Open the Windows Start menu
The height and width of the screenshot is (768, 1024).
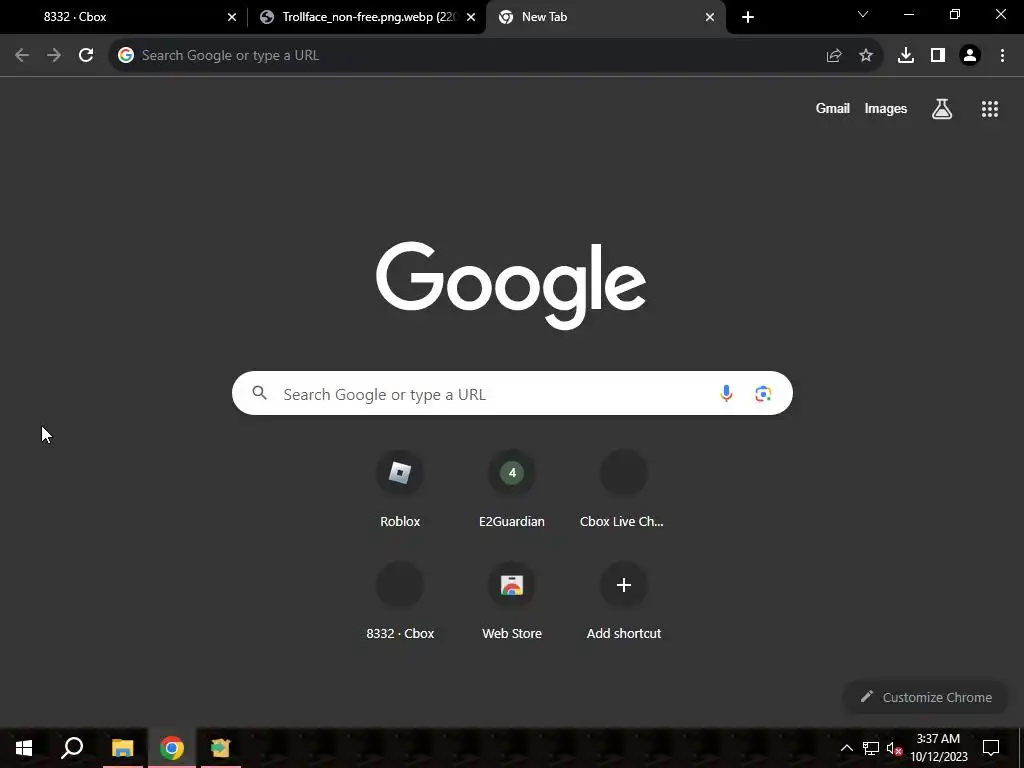pyautogui.click(x=24, y=748)
